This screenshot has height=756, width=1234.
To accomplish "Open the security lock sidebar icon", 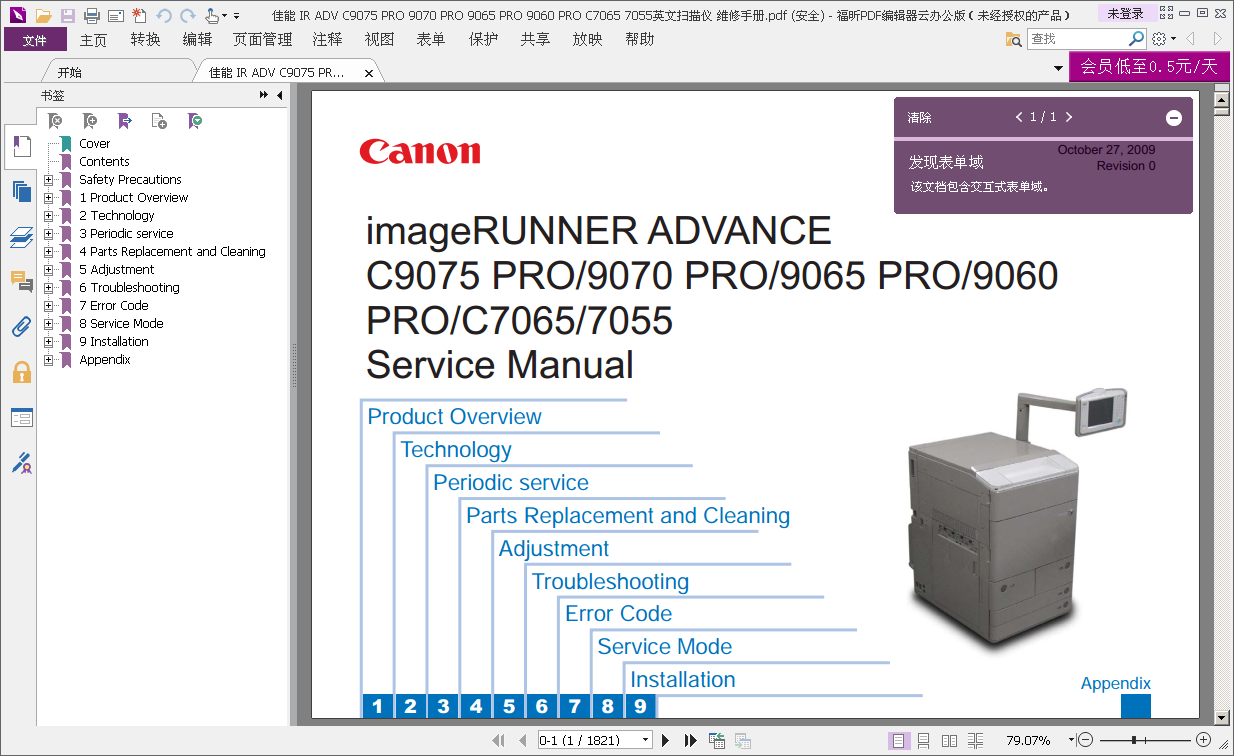I will point(21,372).
